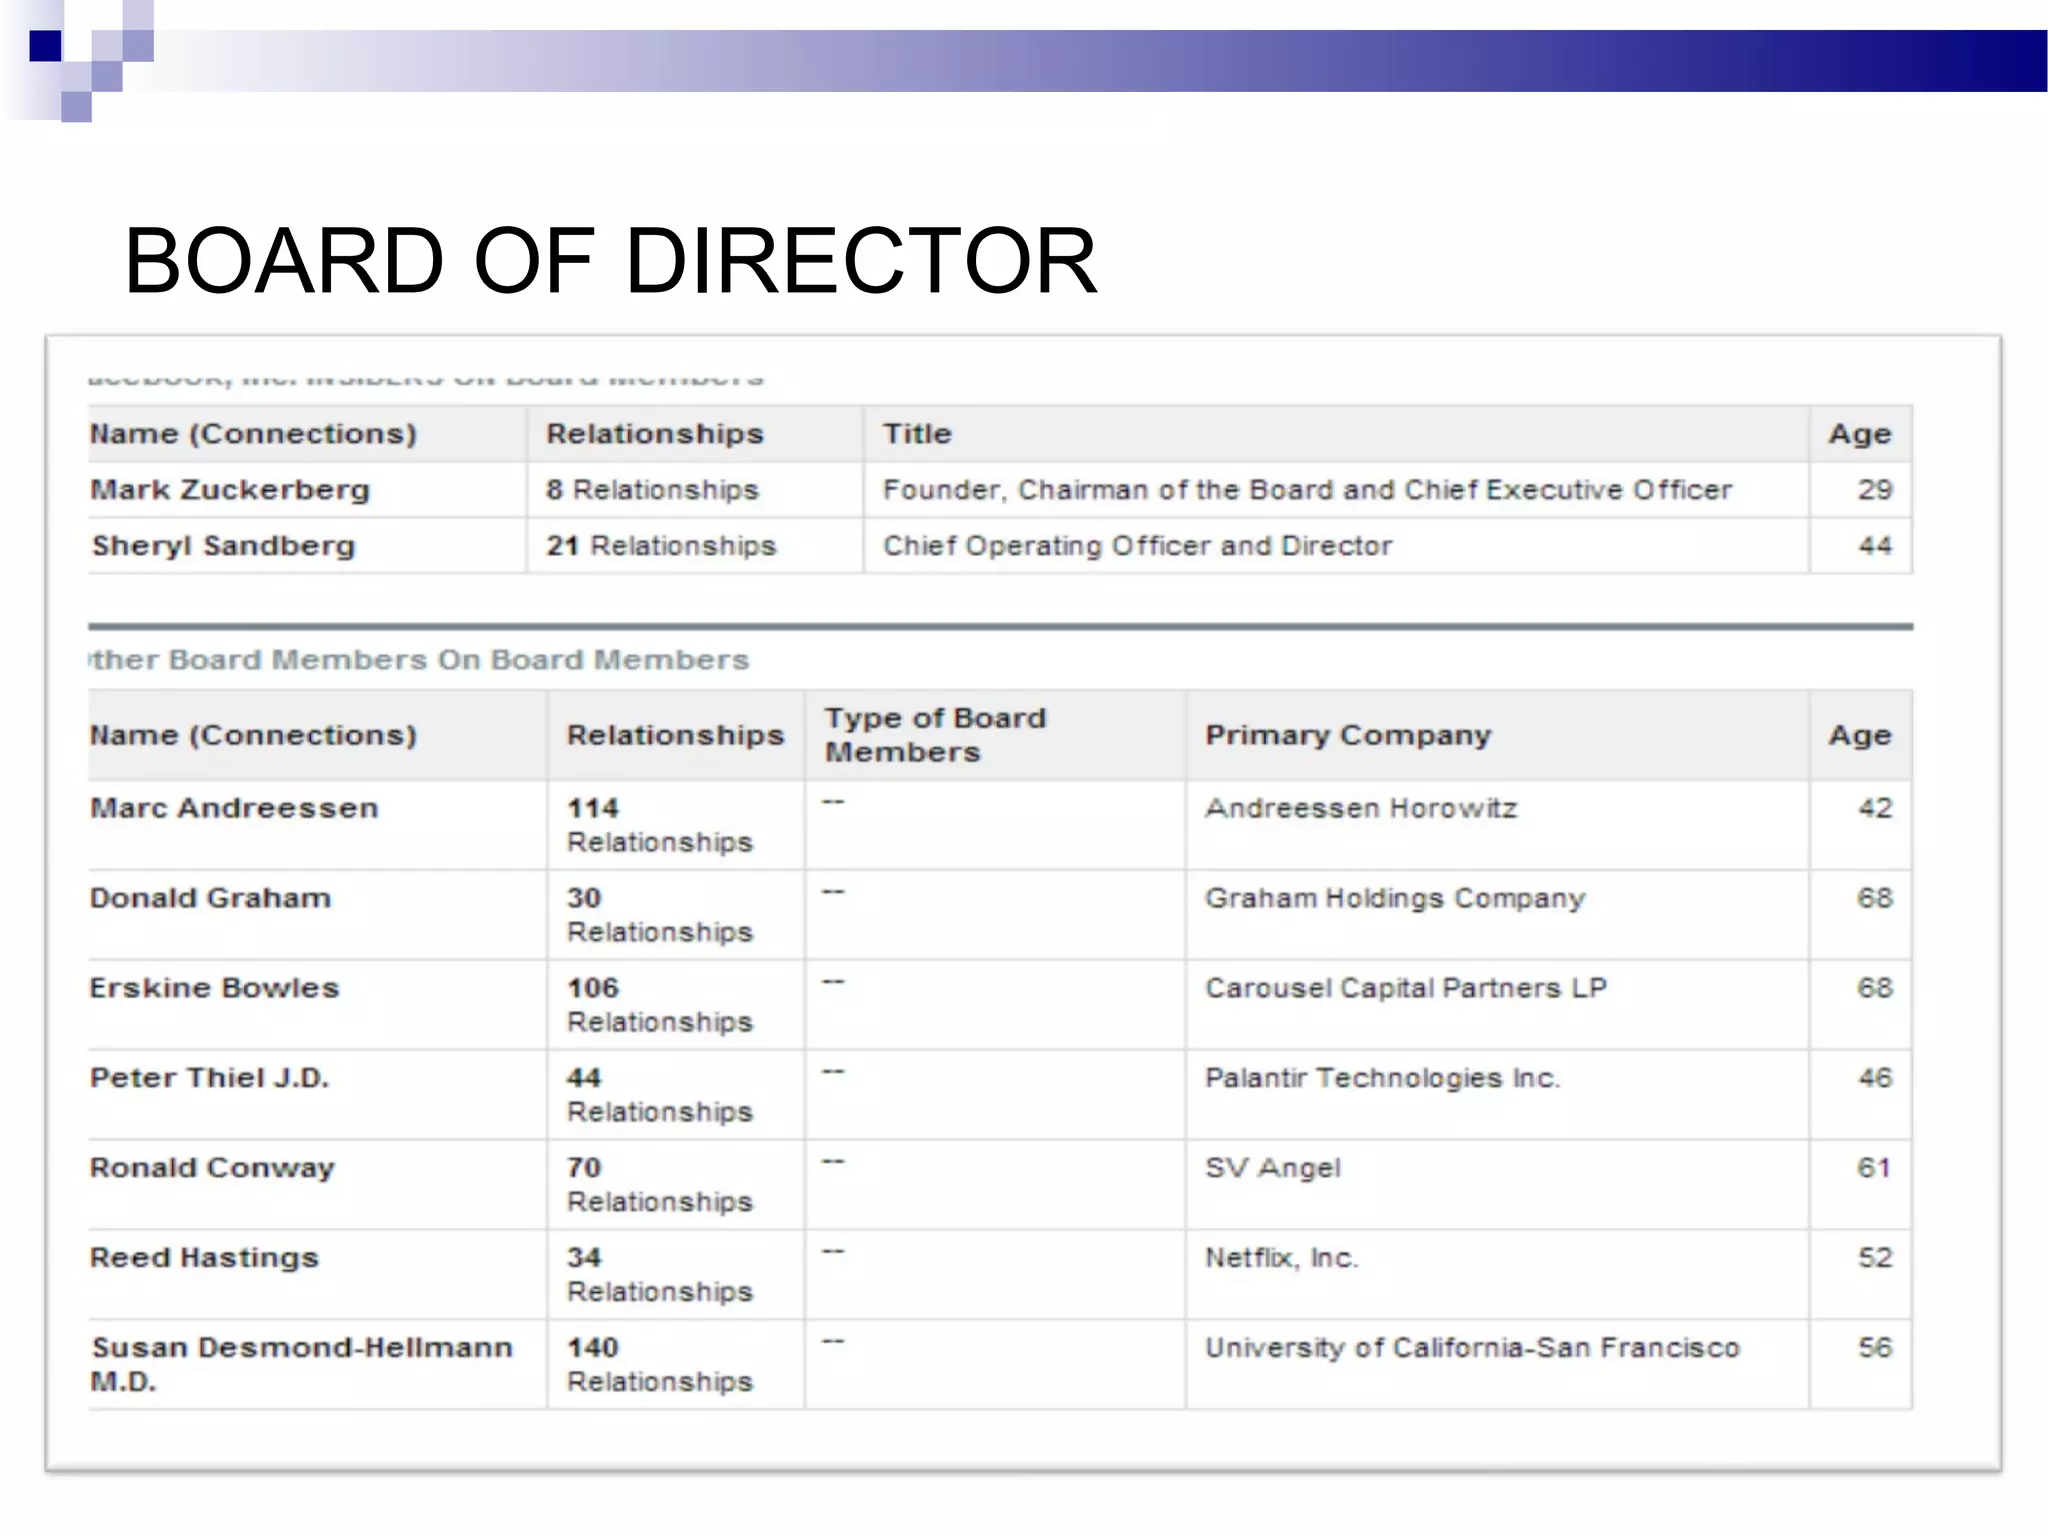
Task: Click age 52 in Reed Hastings' row
Action: pyautogui.click(x=1875, y=1258)
